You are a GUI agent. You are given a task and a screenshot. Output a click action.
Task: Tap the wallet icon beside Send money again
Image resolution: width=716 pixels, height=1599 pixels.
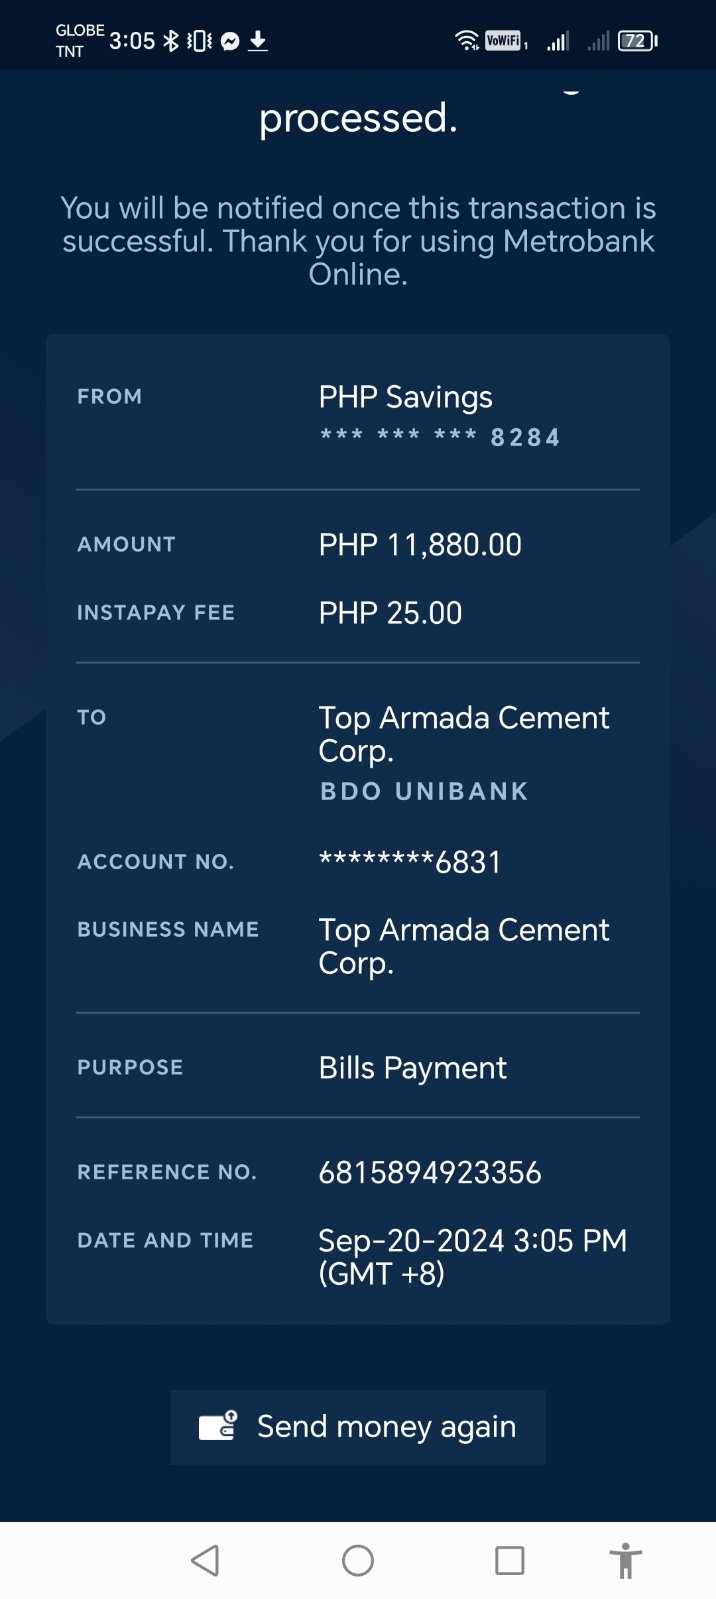(x=218, y=1425)
